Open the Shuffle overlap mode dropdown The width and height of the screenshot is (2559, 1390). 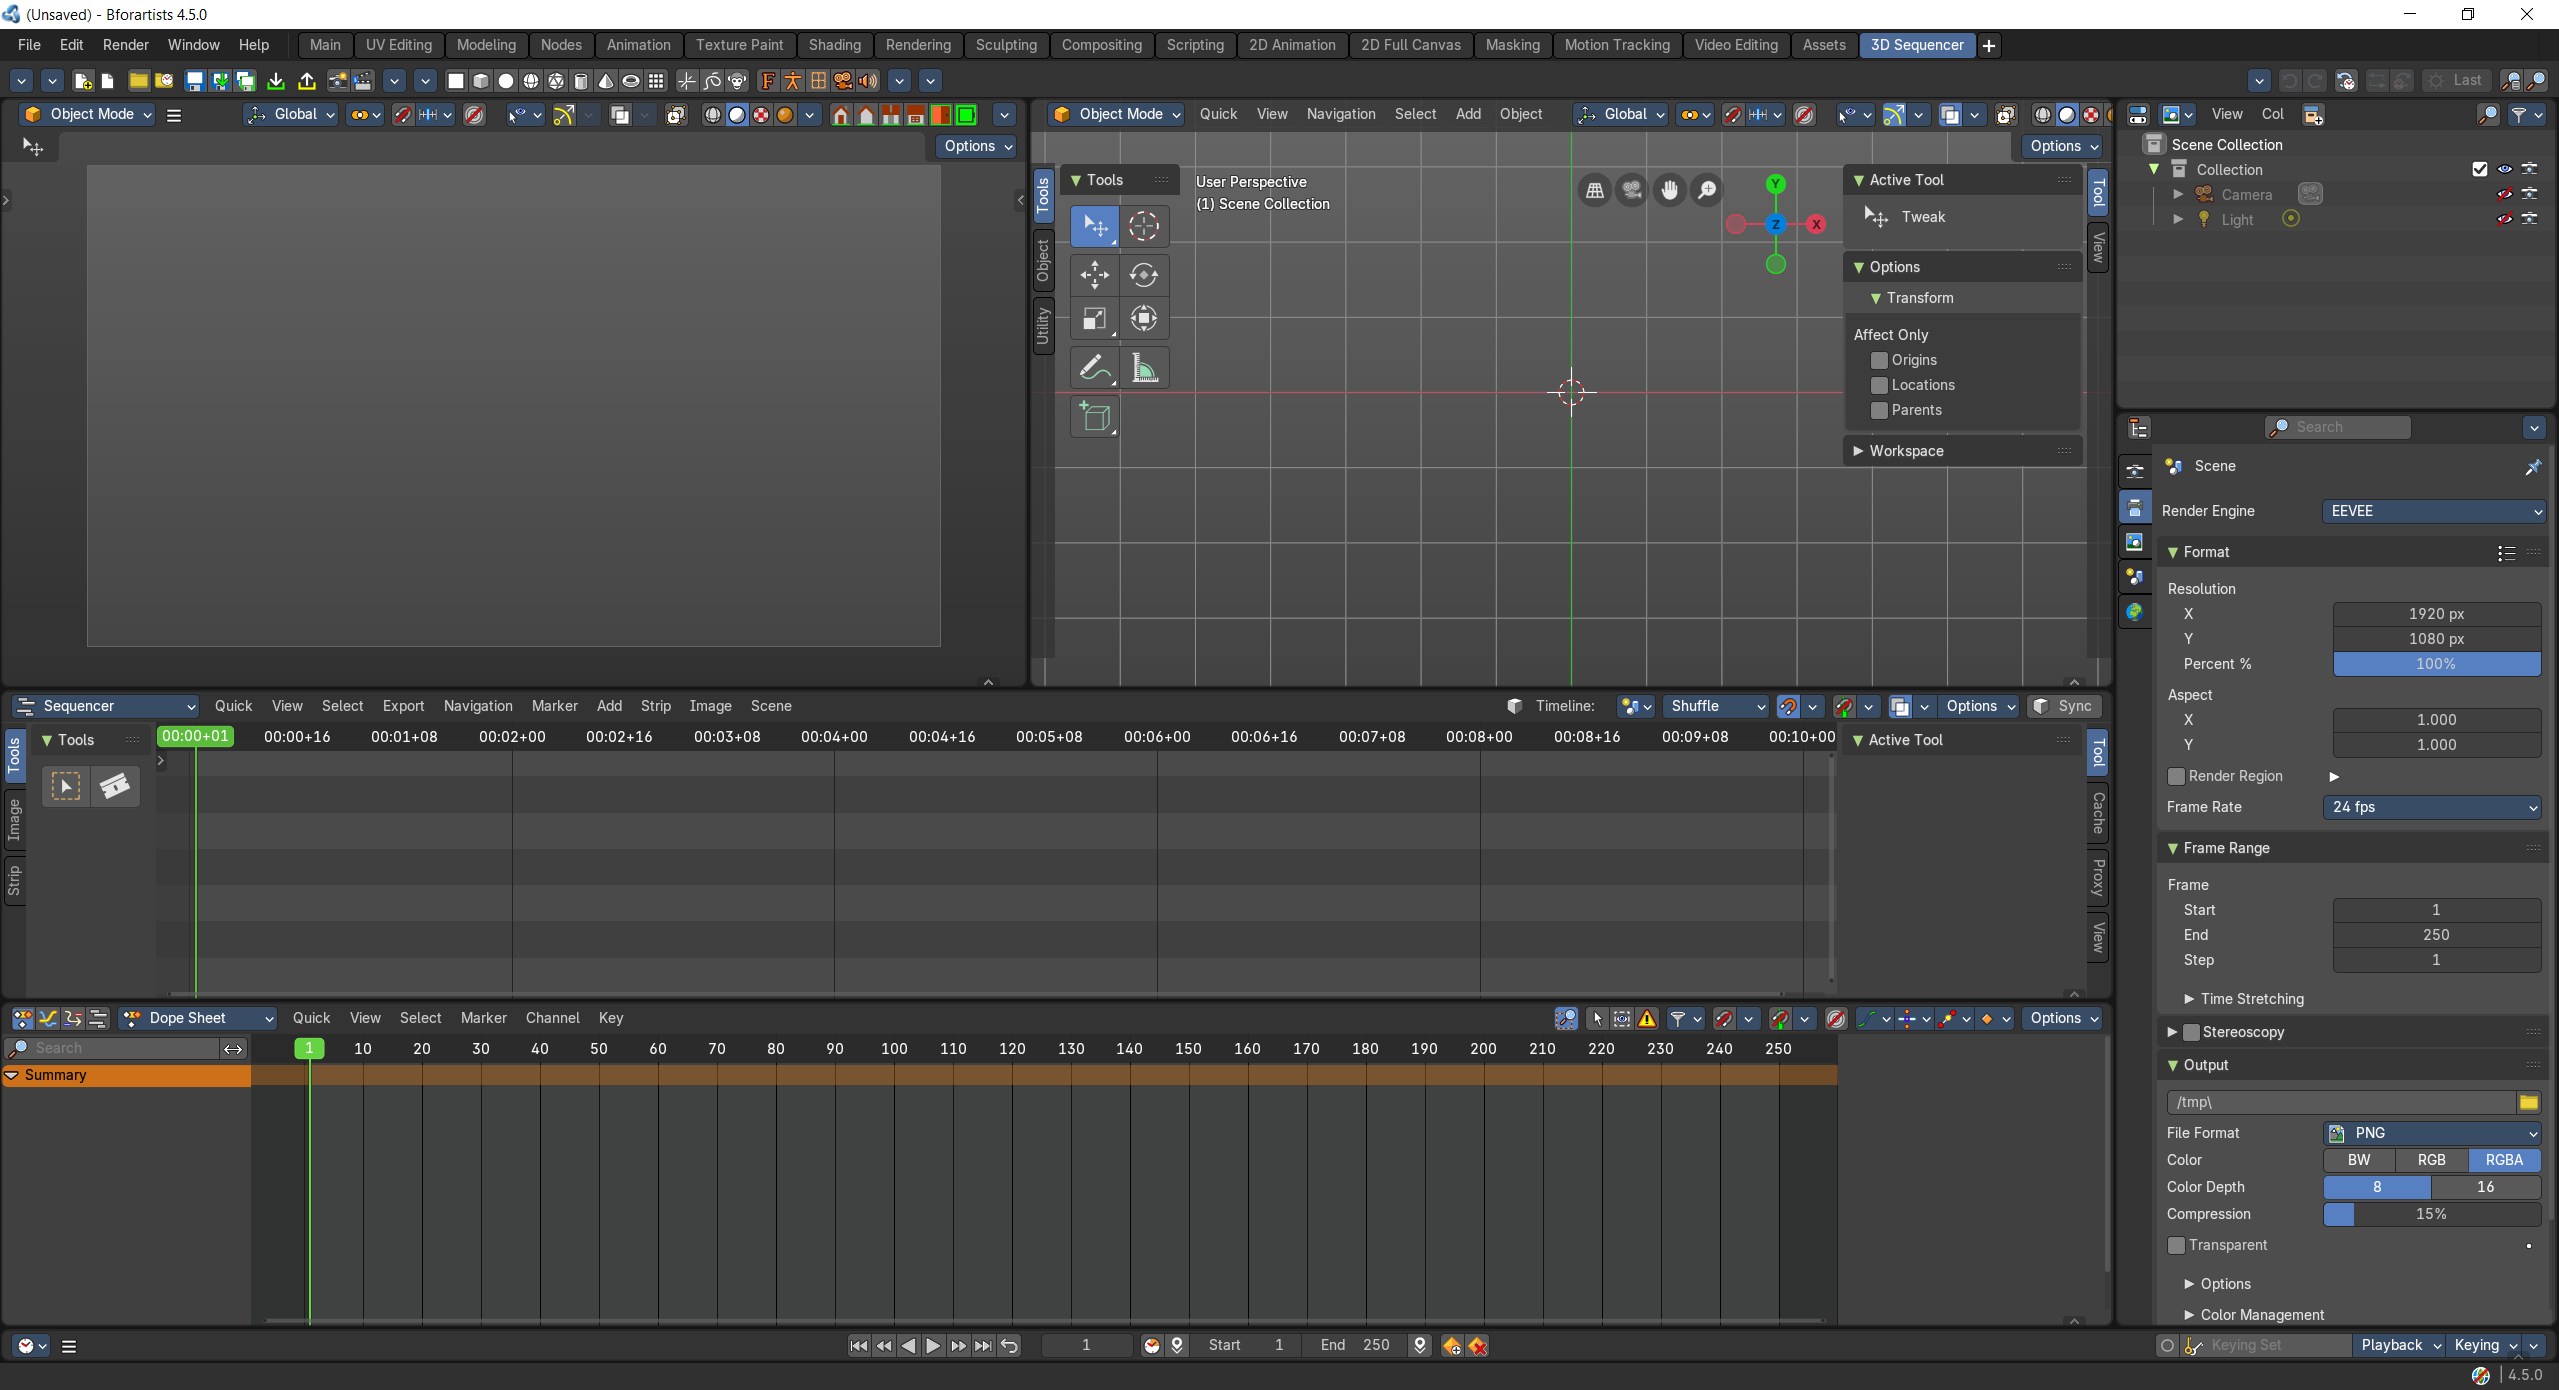point(1716,706)
